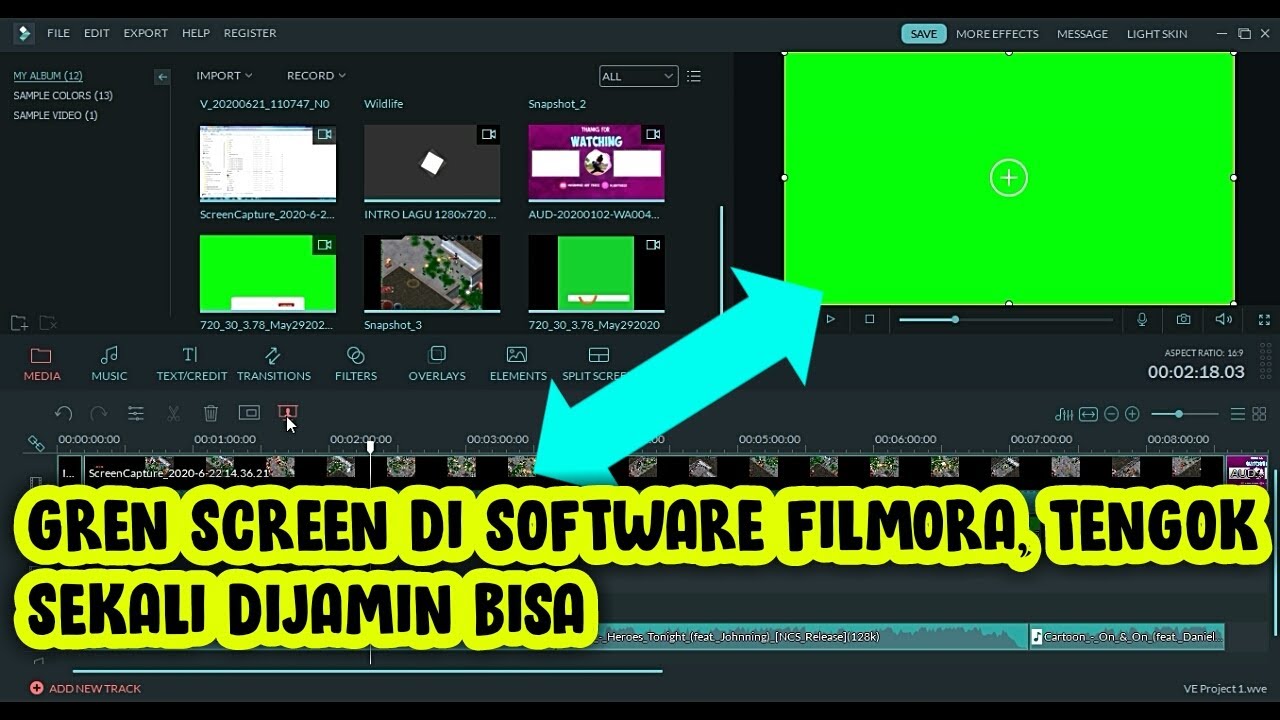This screenshot has height=720, width=1280.
Task: Open MESSAGE
Action: 1082,34
